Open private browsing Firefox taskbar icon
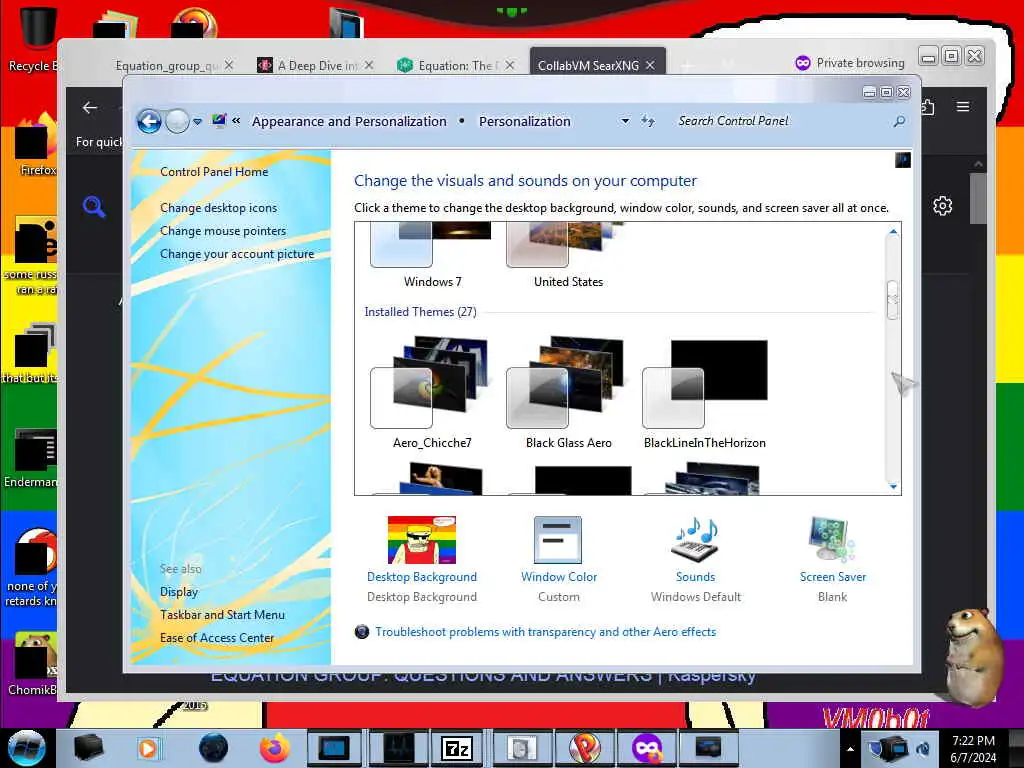 pyautogui.click(x=647, y=748)
